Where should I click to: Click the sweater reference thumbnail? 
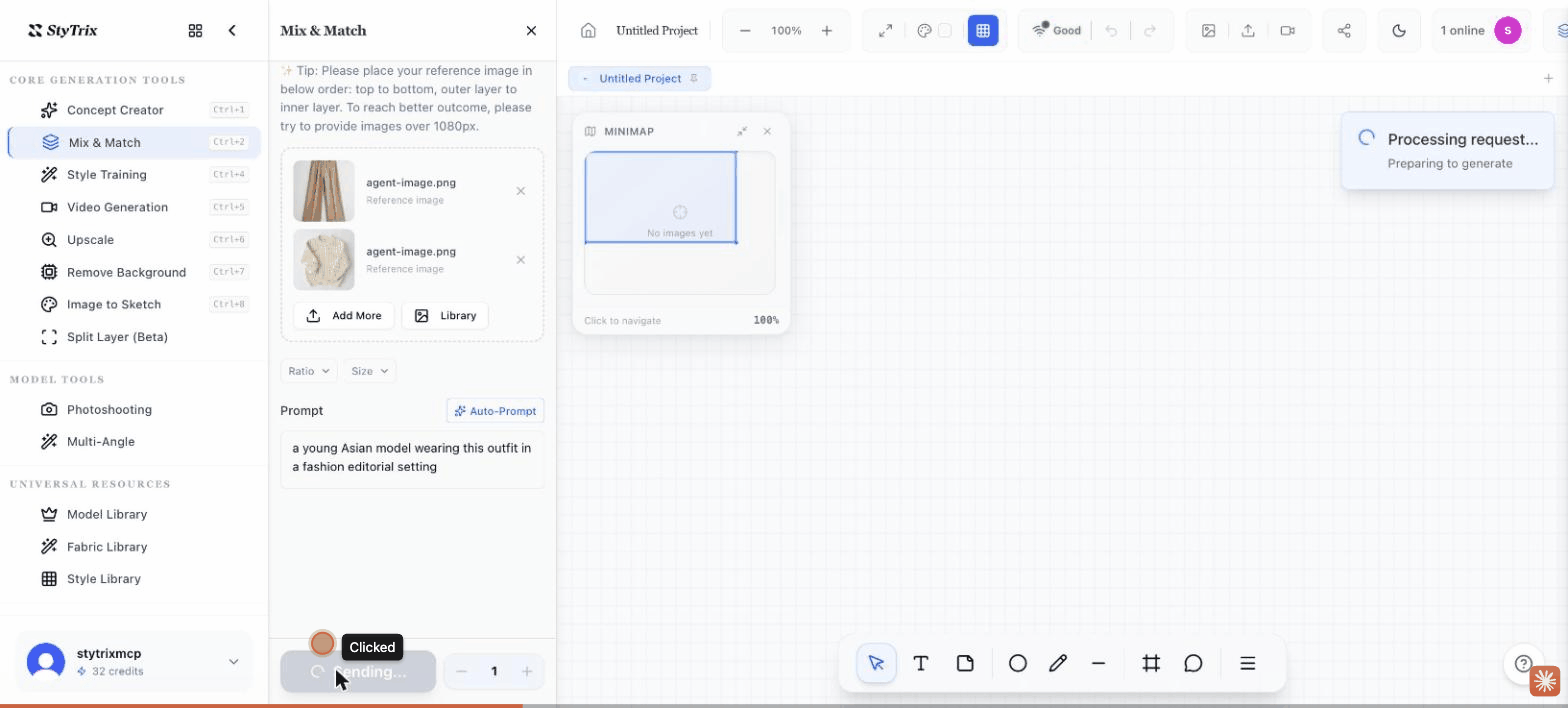[324, 260]
